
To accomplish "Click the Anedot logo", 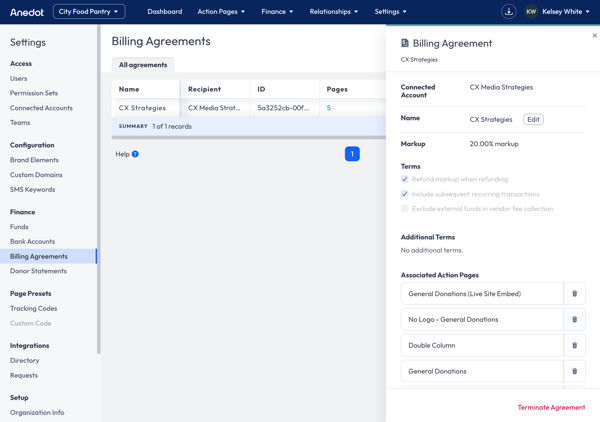I will pos(27,12).
